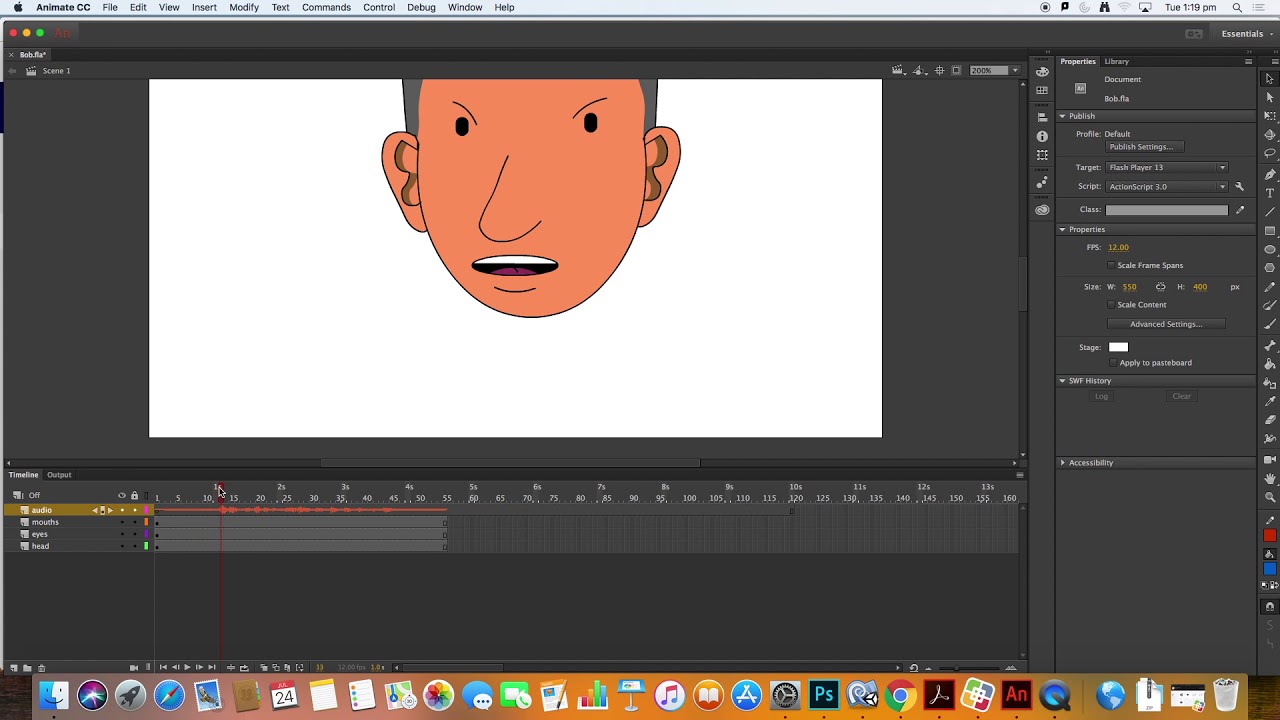This screenshot has height=720, width=1280.
Task: Go to Scene 1 breadcrumb
Action: [x=56, y=71]
